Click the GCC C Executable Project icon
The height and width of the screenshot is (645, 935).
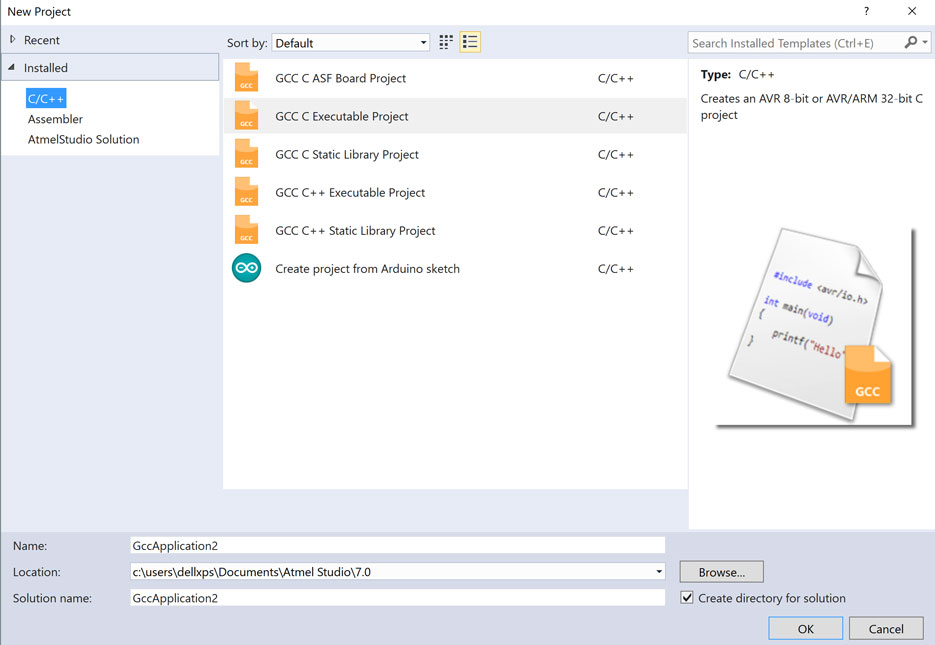(246, 116)
